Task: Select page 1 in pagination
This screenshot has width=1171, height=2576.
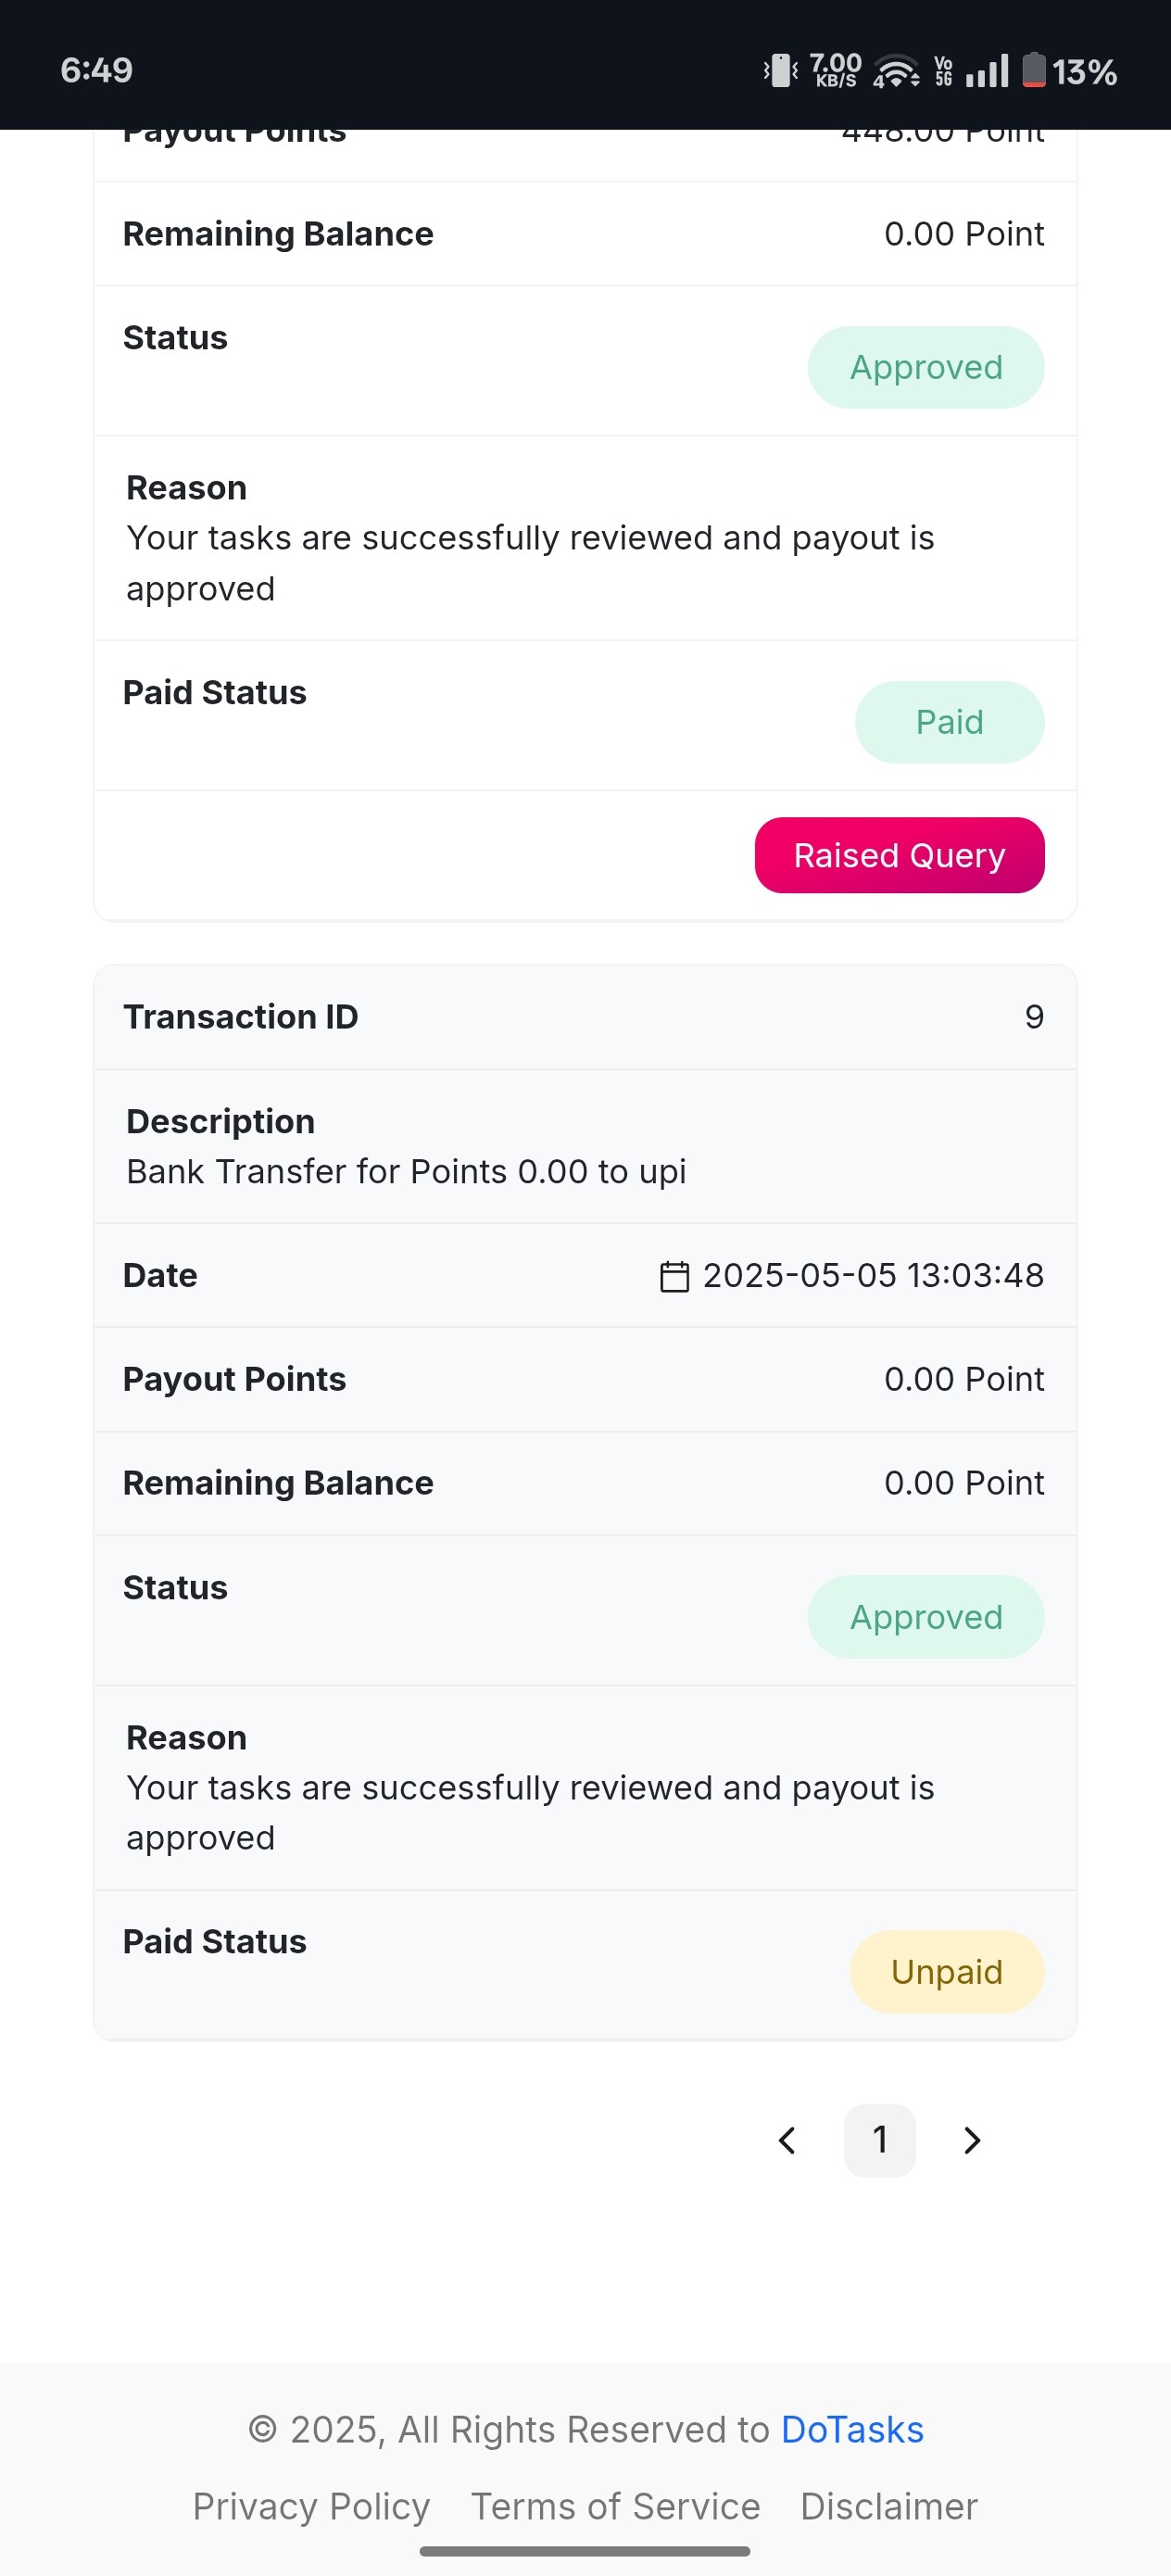Action: [x=880, y=2140]
